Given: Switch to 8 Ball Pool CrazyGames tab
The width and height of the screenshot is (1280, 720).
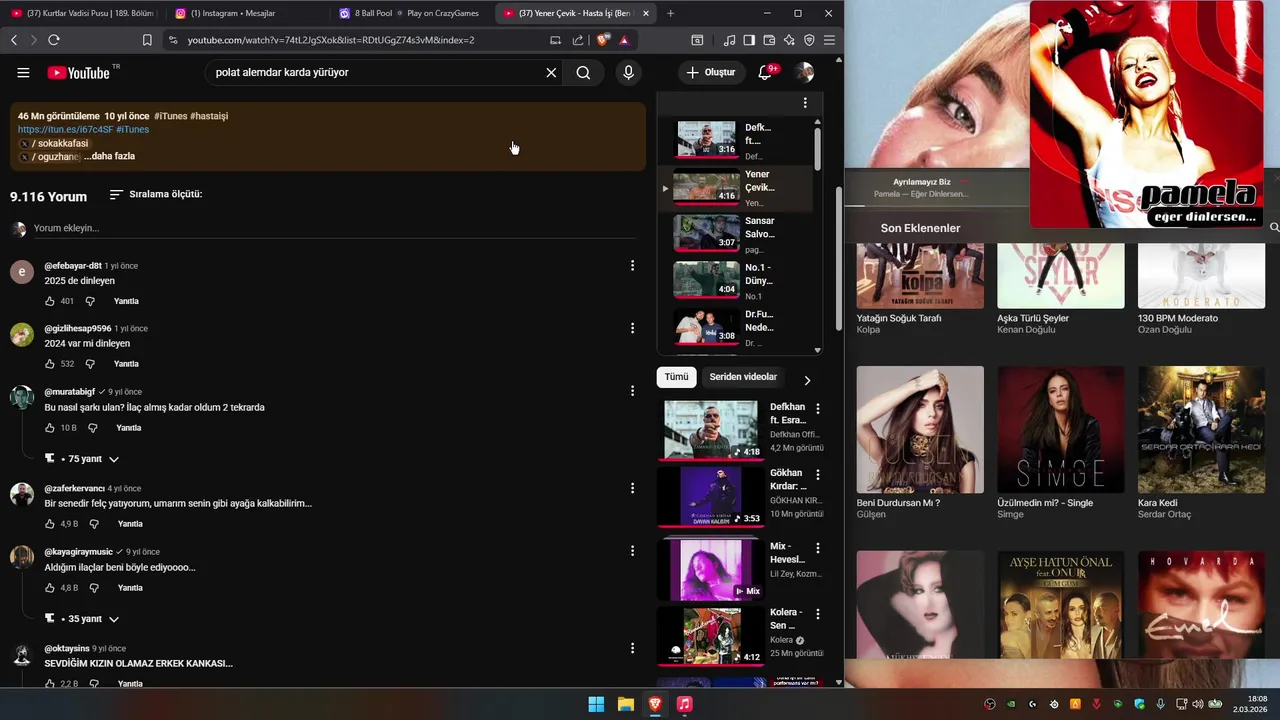Looking at the screenshot, I should [410, 13].
